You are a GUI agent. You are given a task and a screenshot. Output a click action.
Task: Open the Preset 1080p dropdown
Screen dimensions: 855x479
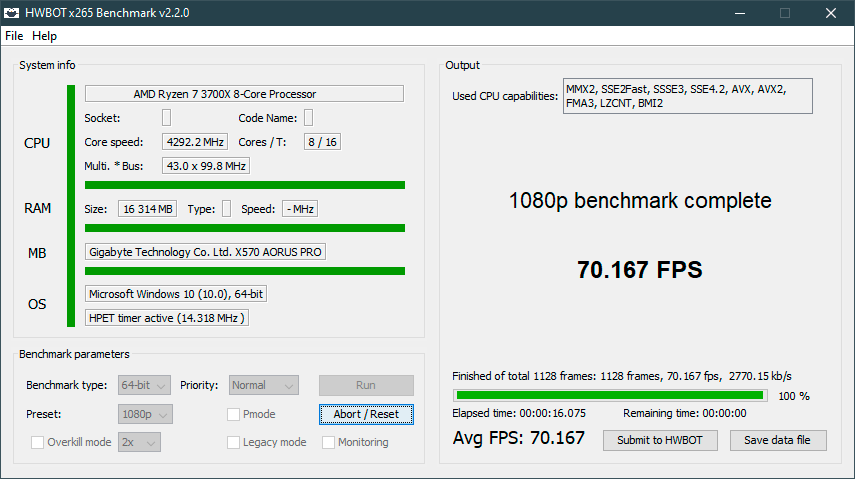(145, 415)
